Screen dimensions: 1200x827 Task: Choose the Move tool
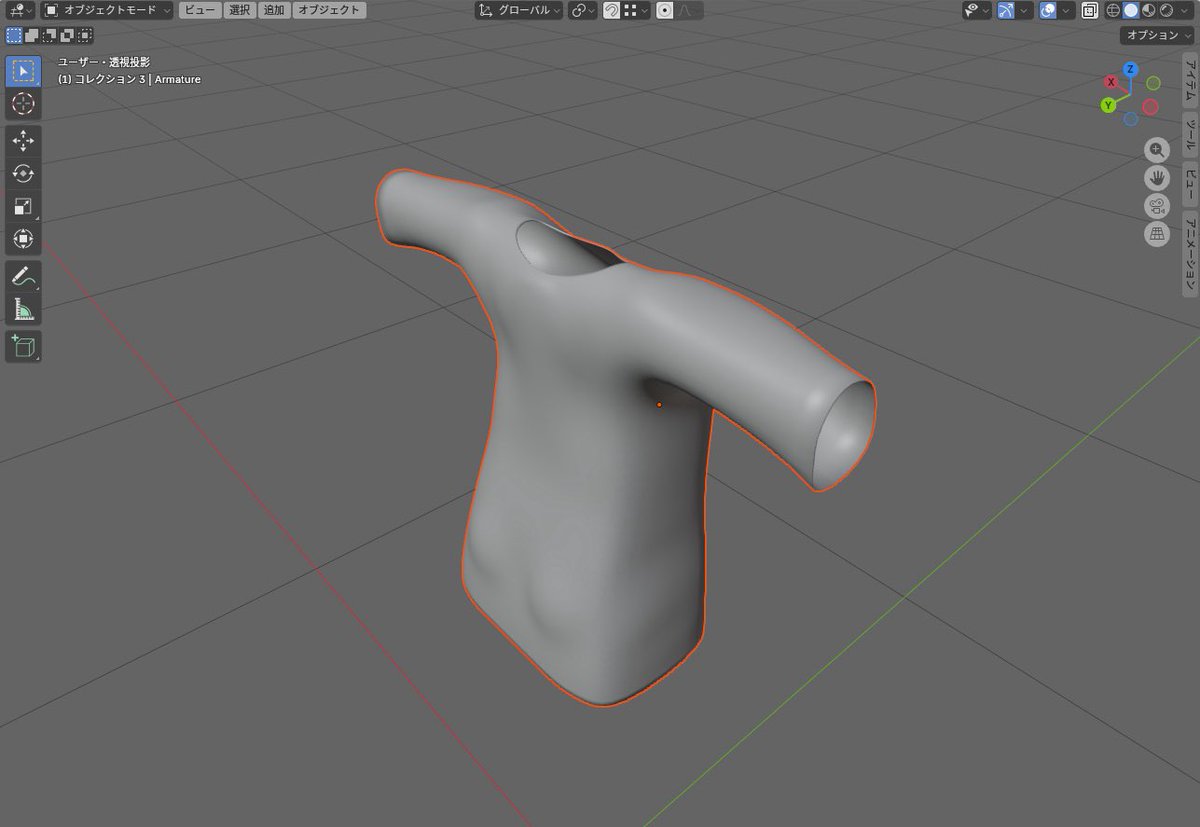(x=23, y=141)
